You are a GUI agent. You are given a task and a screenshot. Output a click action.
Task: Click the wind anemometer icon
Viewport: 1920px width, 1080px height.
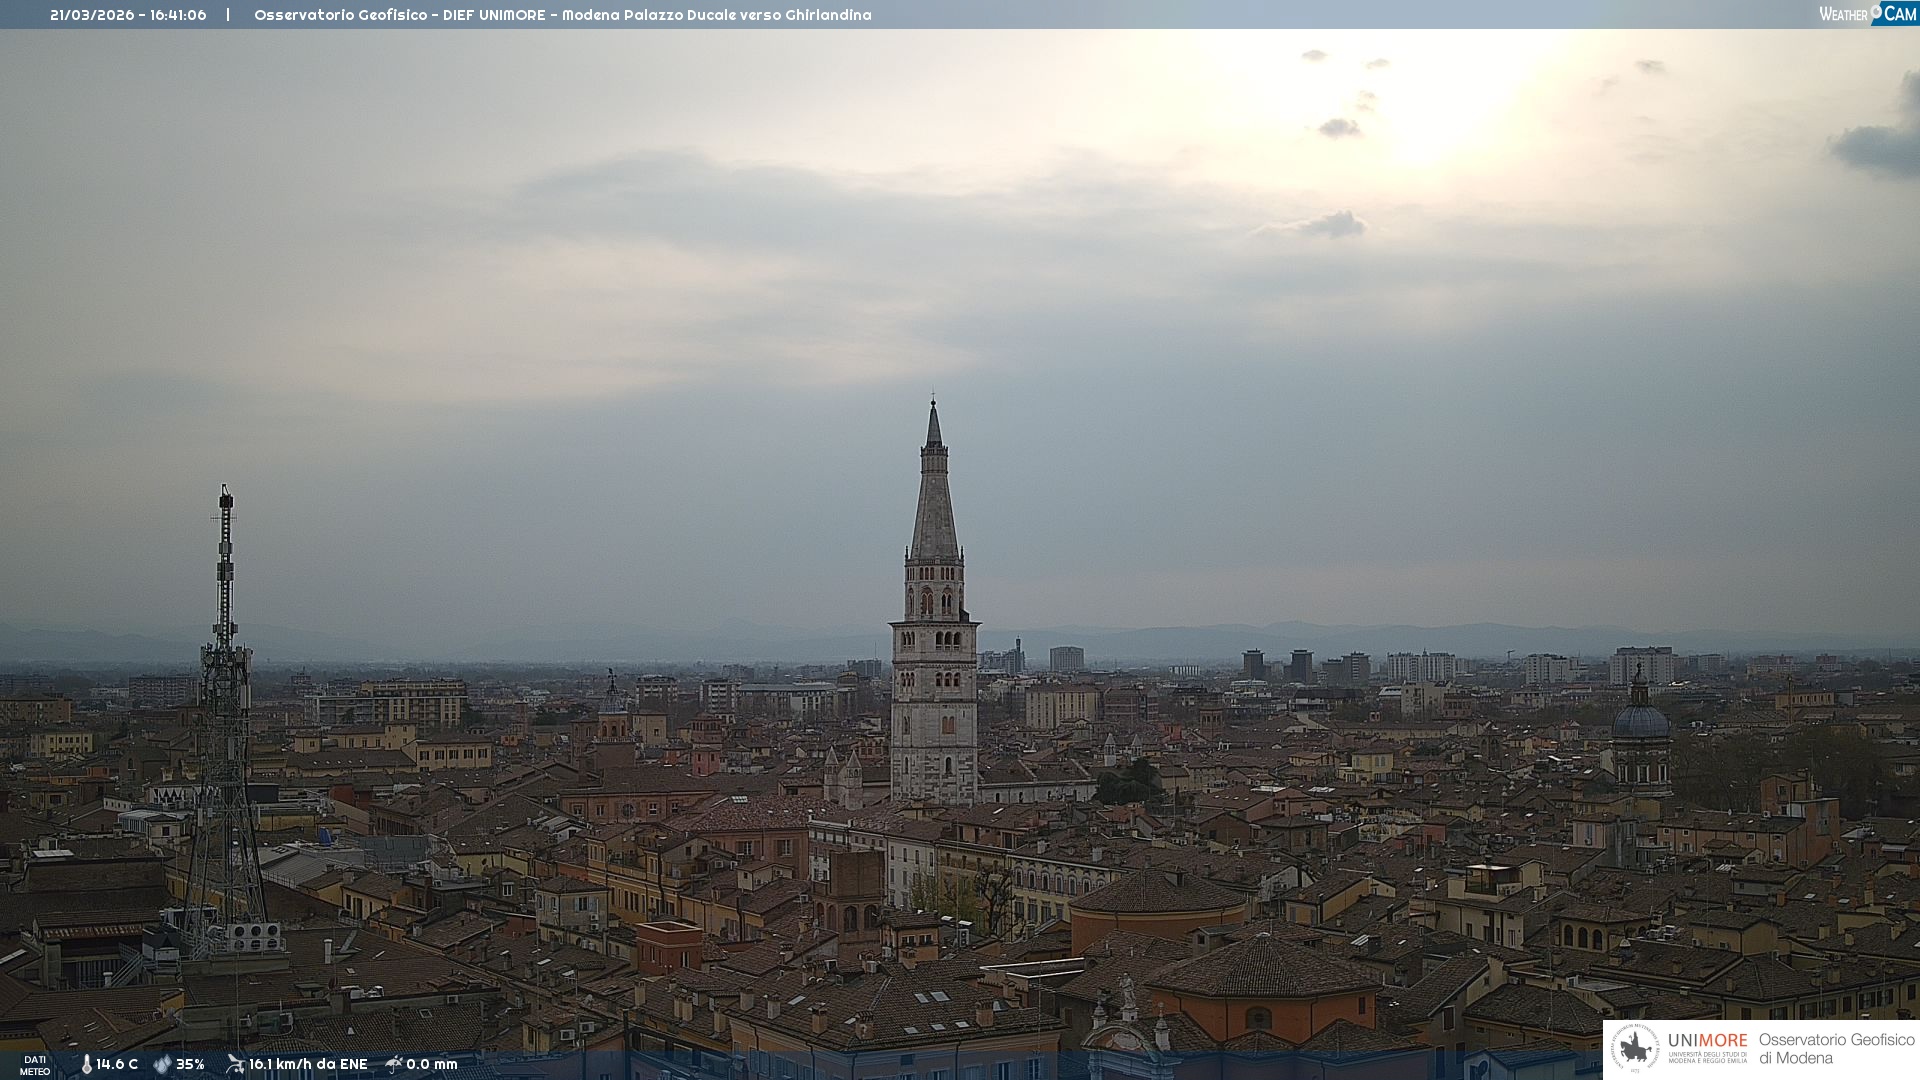pos(235,1064)
